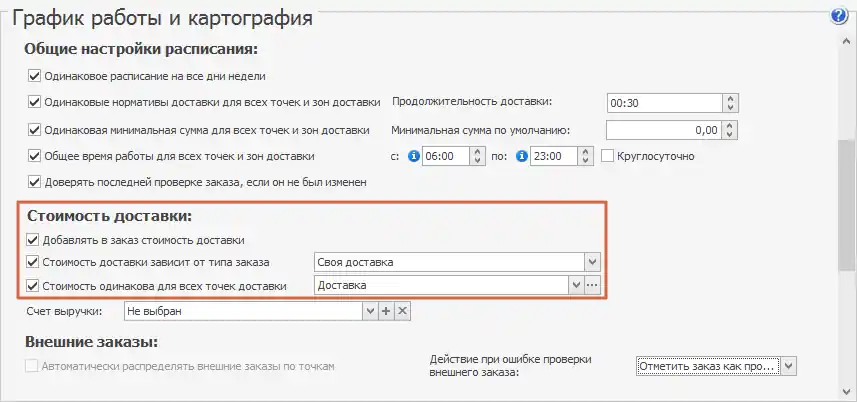Screen dimensions: 857x402
Task: Toggle Одинаковое расписание на все дни недели
Action: click(x=34, y=76)
